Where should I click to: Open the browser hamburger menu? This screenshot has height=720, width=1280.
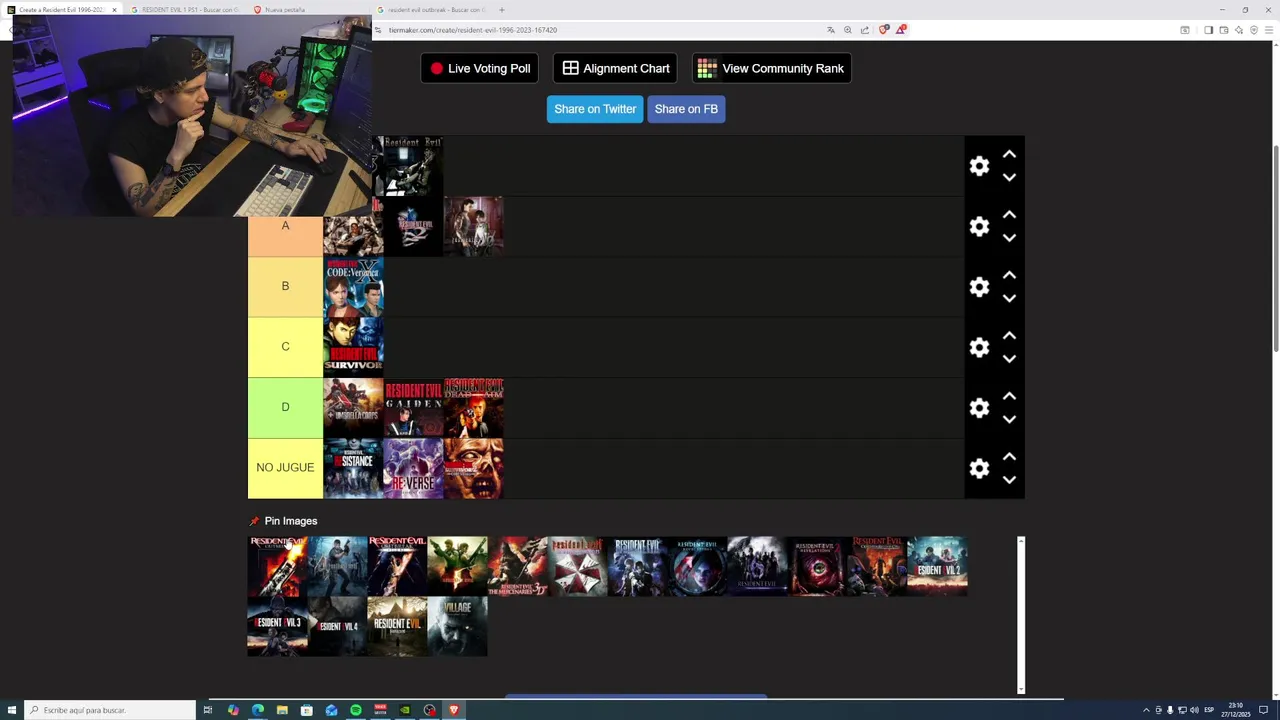click(1269, 30)
